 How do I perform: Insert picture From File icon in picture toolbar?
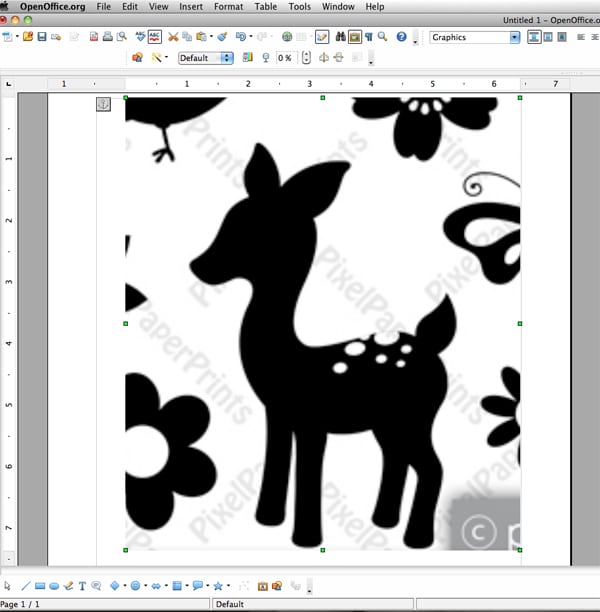coord(137,58)
